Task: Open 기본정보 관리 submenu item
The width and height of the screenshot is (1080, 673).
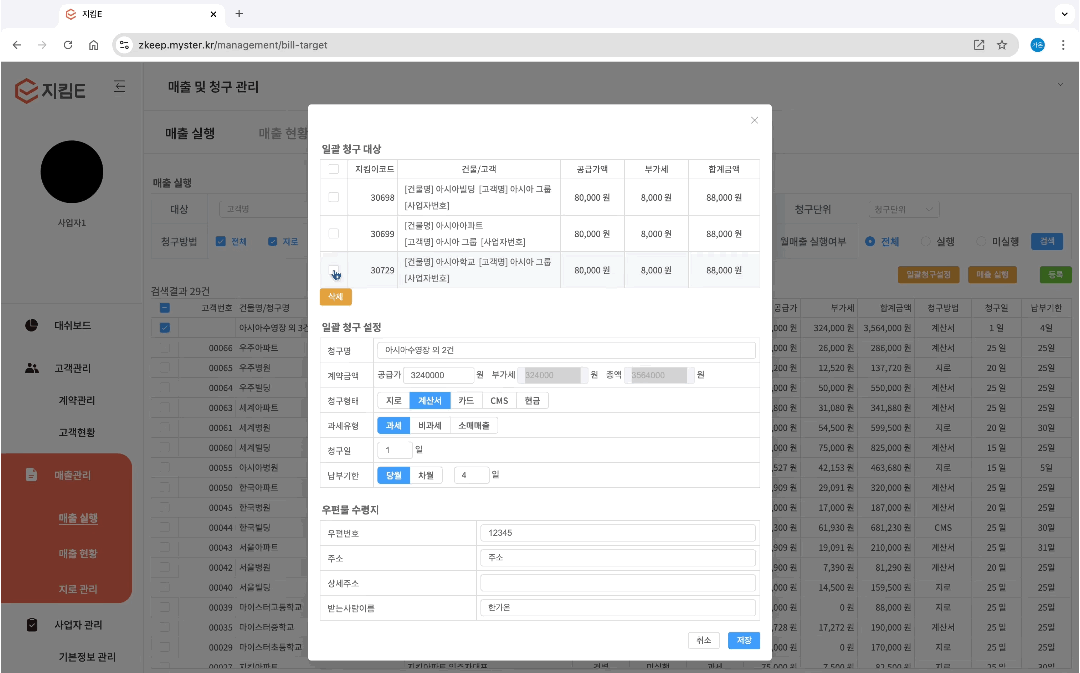Action: click(x=87, y=656)
